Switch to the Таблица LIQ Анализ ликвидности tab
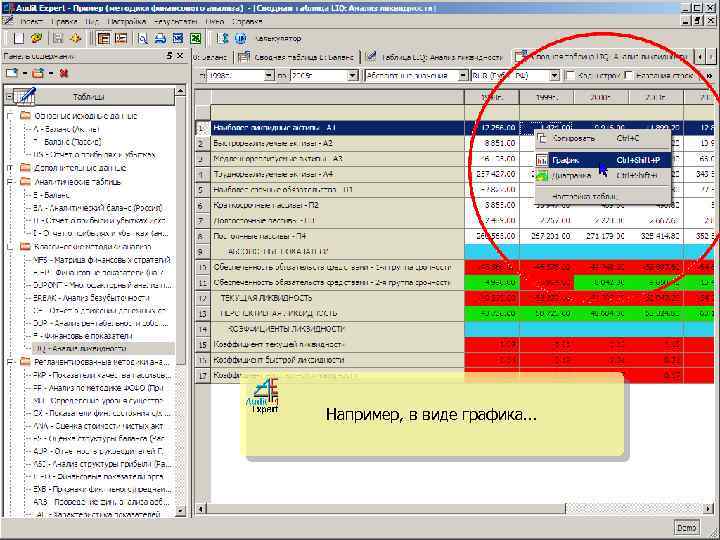Screen dimensions: 720x540 click(x=434, y=57)
